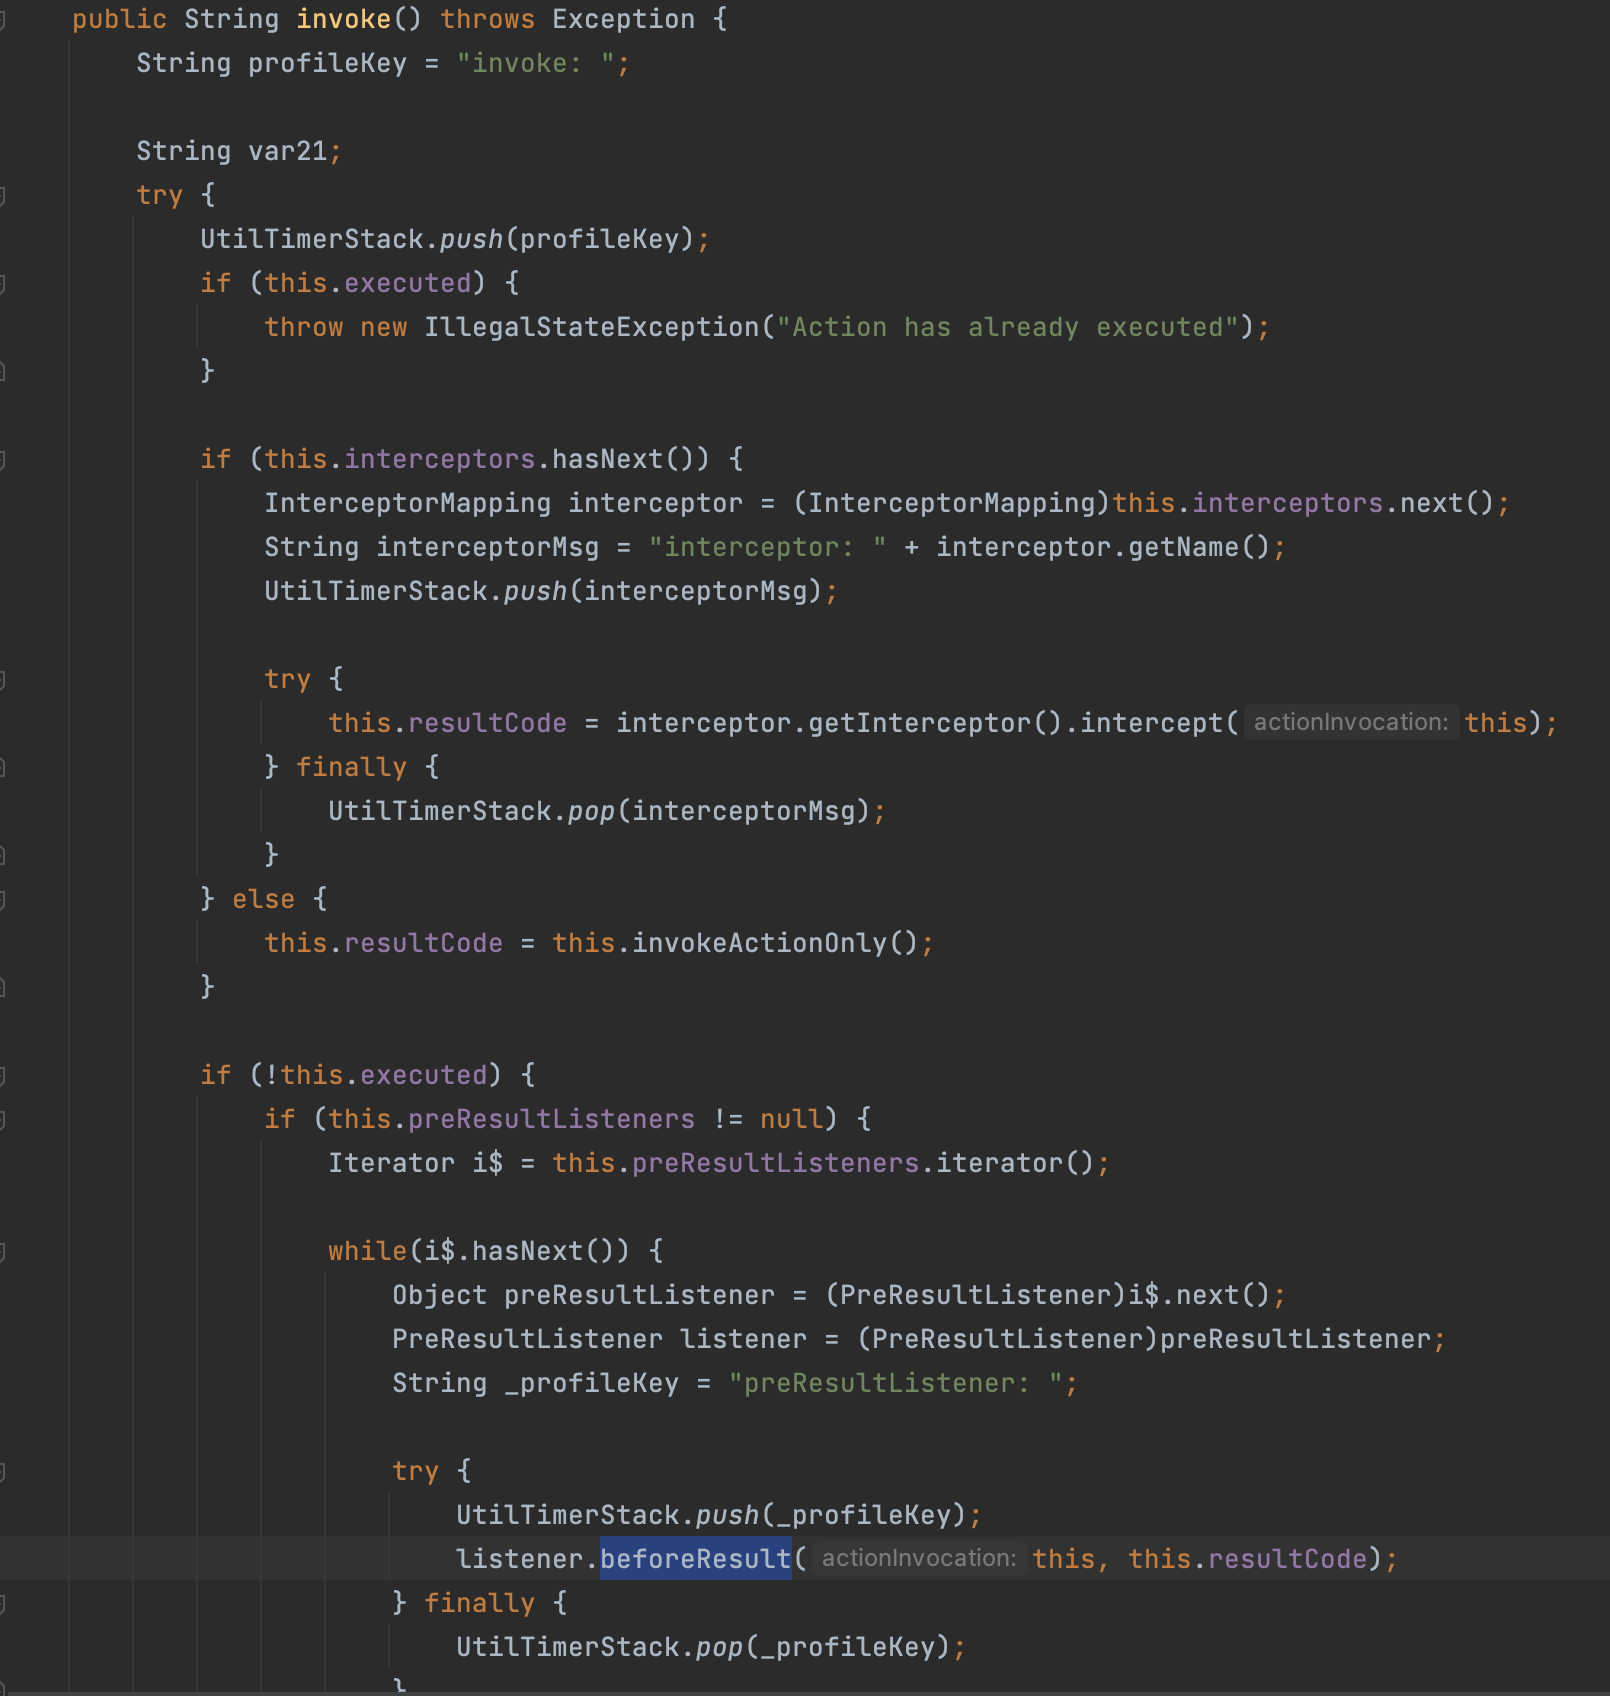This screenshot has height=1696, width=1610.
Task: Click resultCode in beforeResult arguments
Action: (1288, 1559)
